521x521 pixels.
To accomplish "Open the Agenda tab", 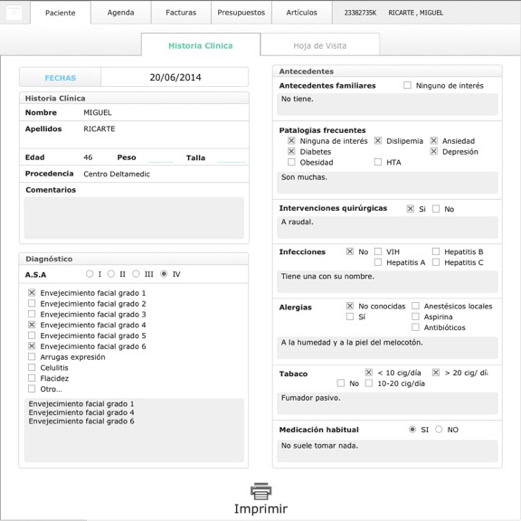I will (121, 13).
